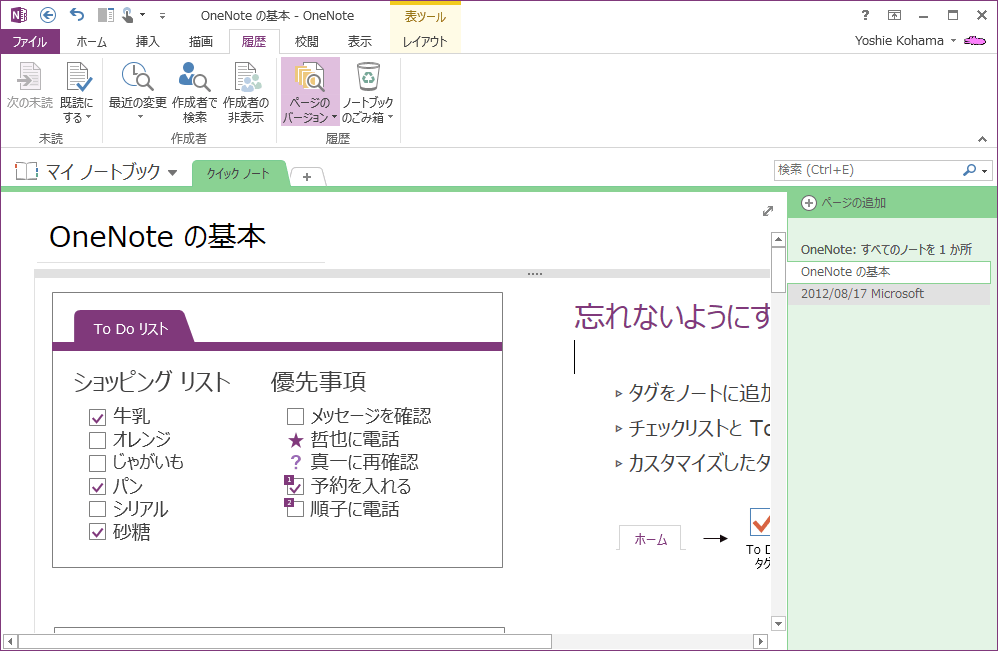The width and height of the screenshot is (998, 651).
Task: Customize the Quick Access Toolbar dropdown
Action: [x=162, y=15]
